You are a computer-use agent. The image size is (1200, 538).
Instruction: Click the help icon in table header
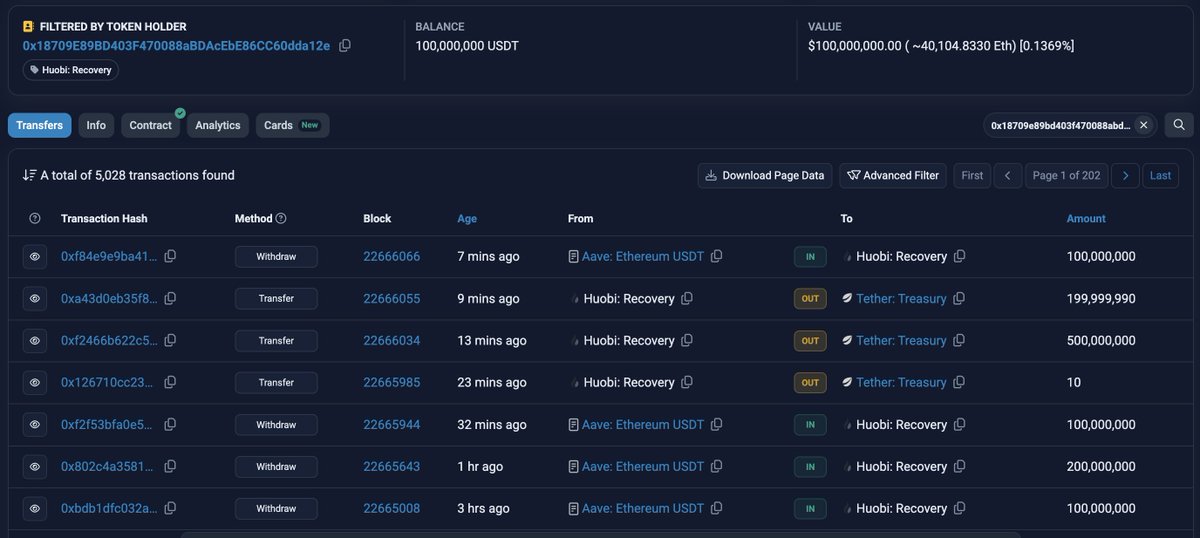[35, 218]
